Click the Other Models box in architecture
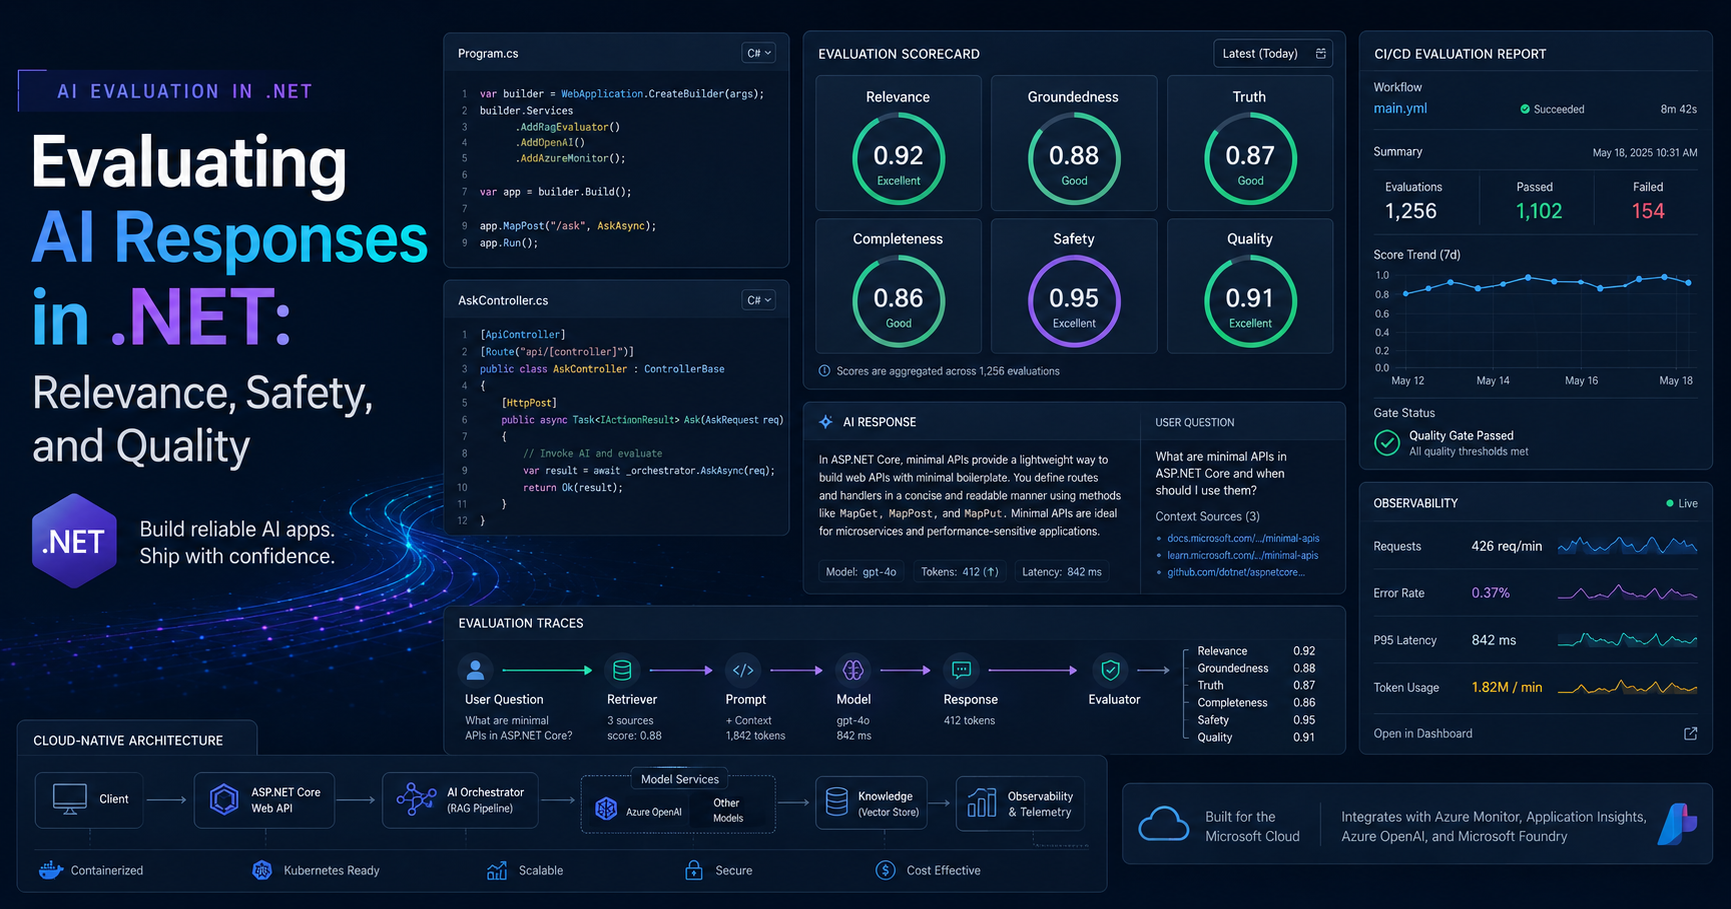Image resolution: width=1731 pixels, height=909 pixels. coord(727,810)
